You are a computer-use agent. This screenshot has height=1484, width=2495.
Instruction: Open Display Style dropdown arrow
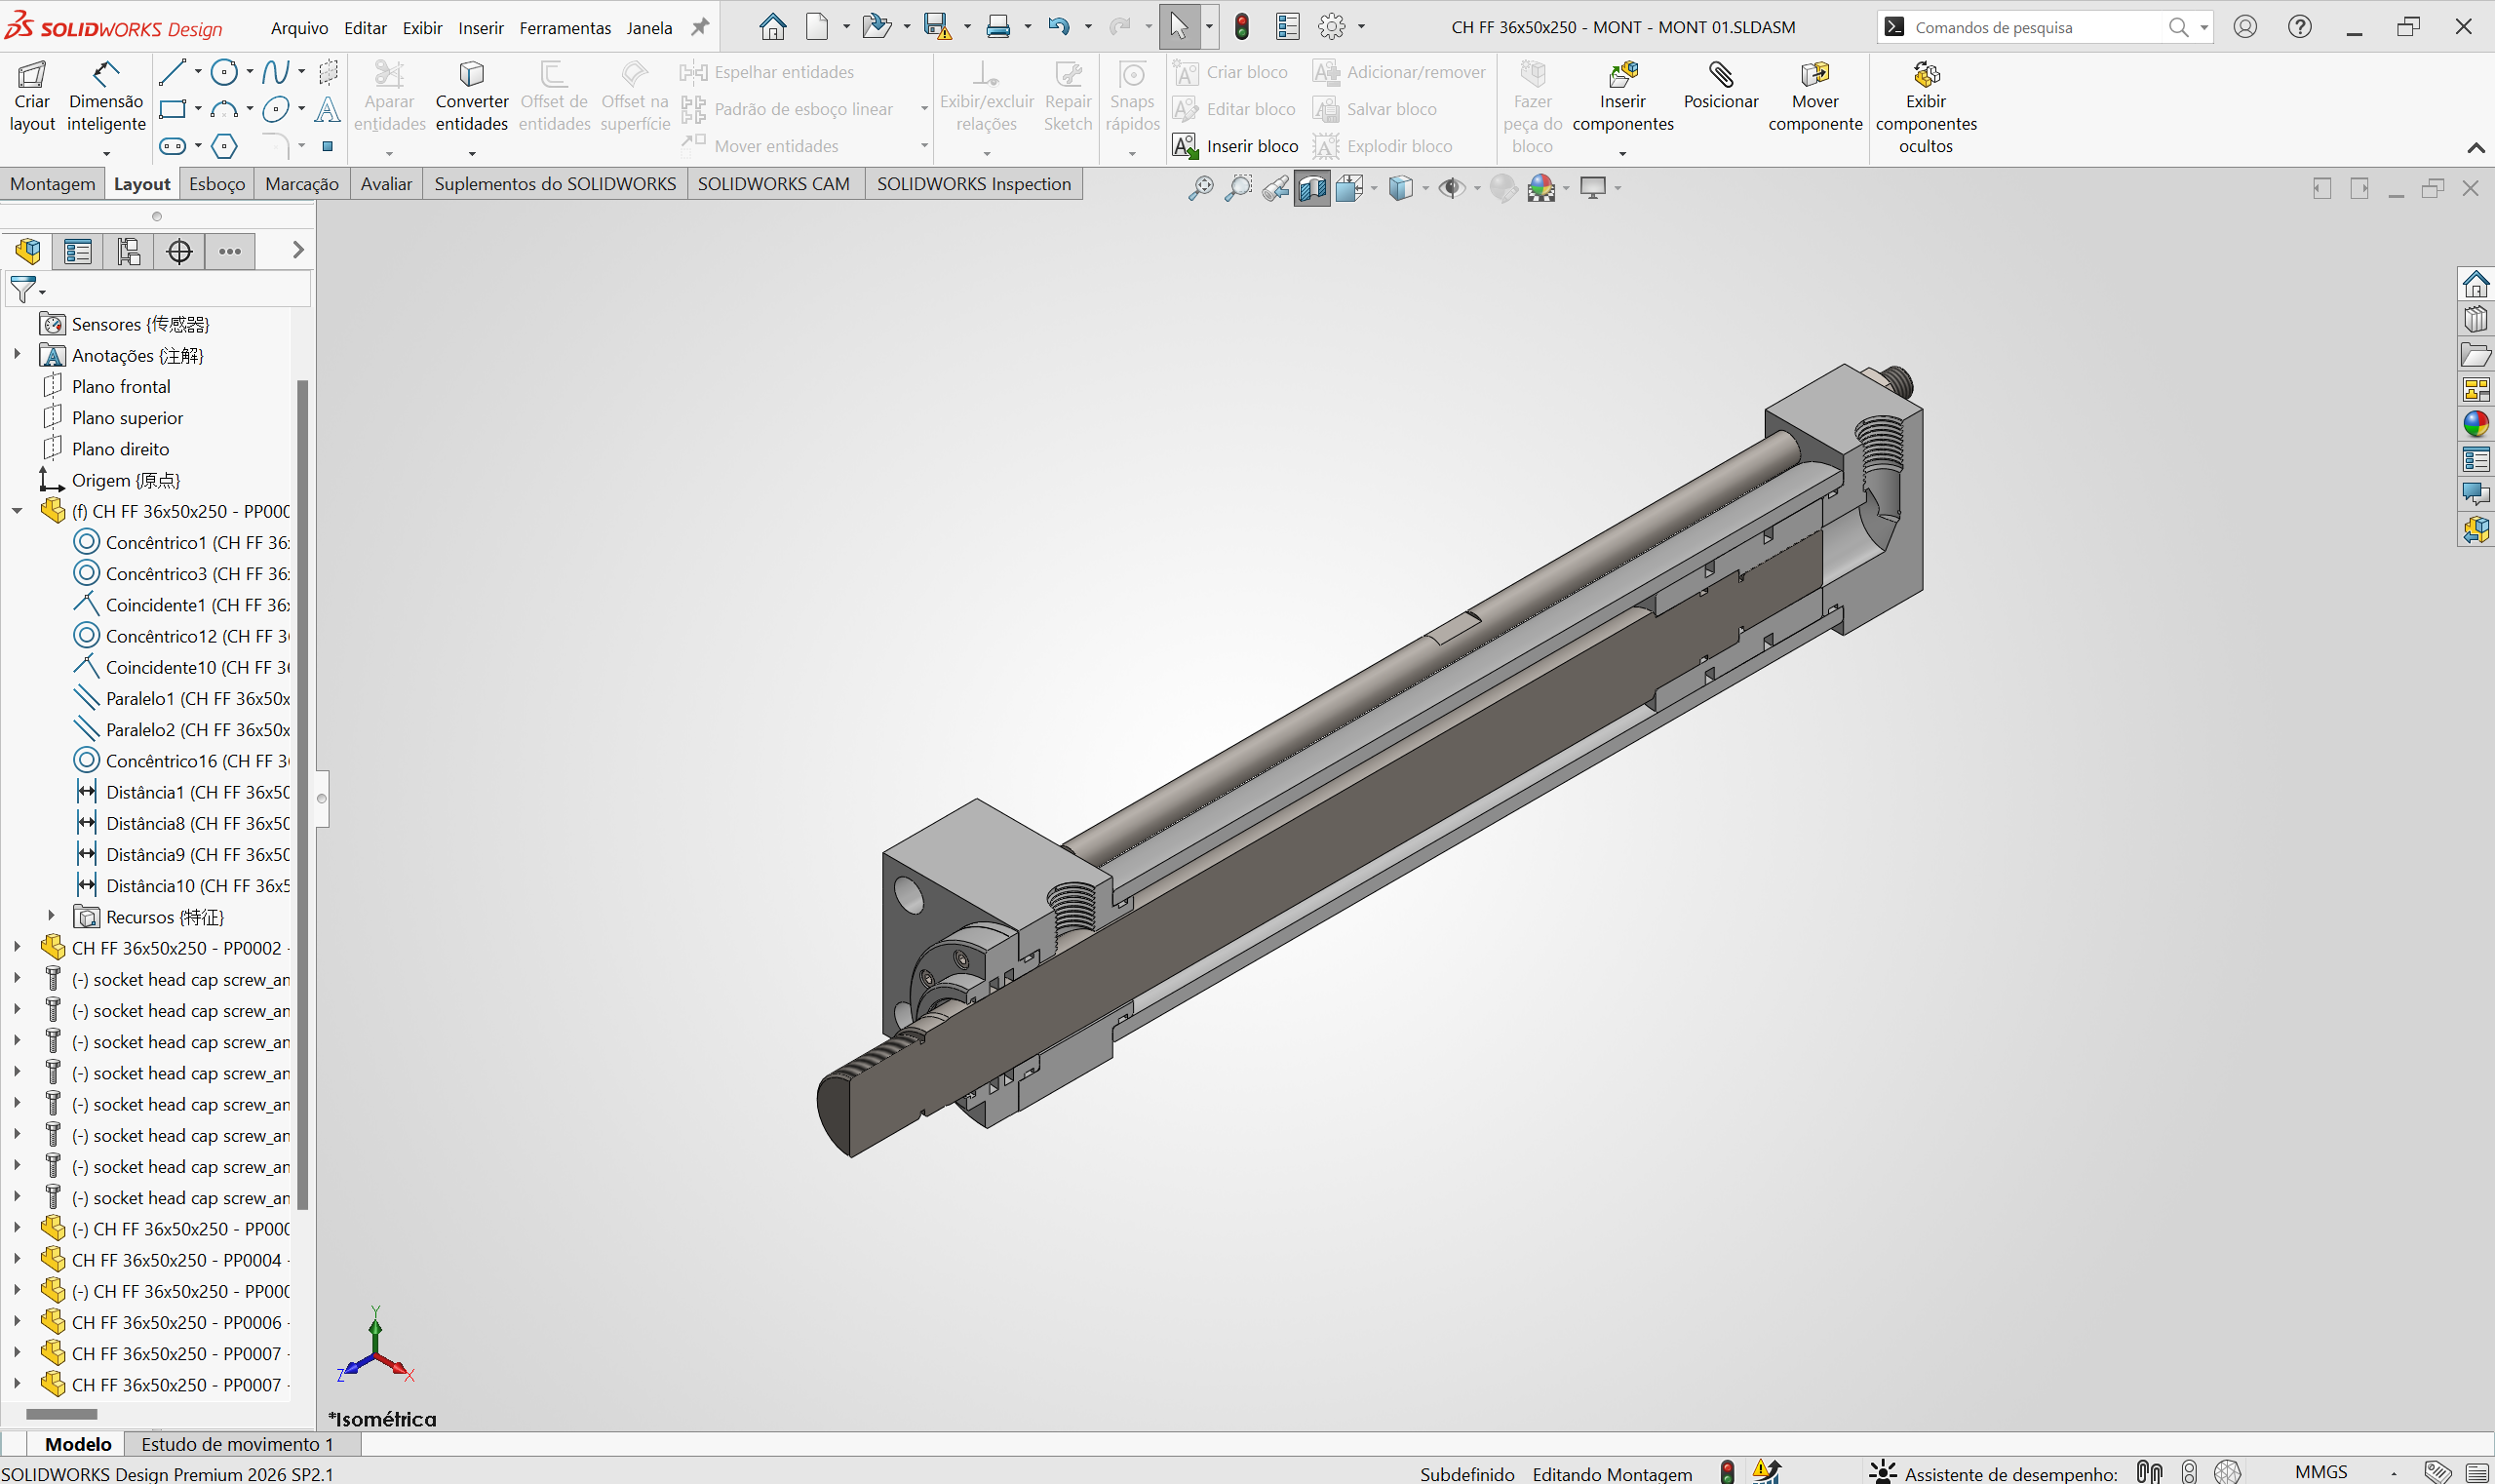point(1424,188)
